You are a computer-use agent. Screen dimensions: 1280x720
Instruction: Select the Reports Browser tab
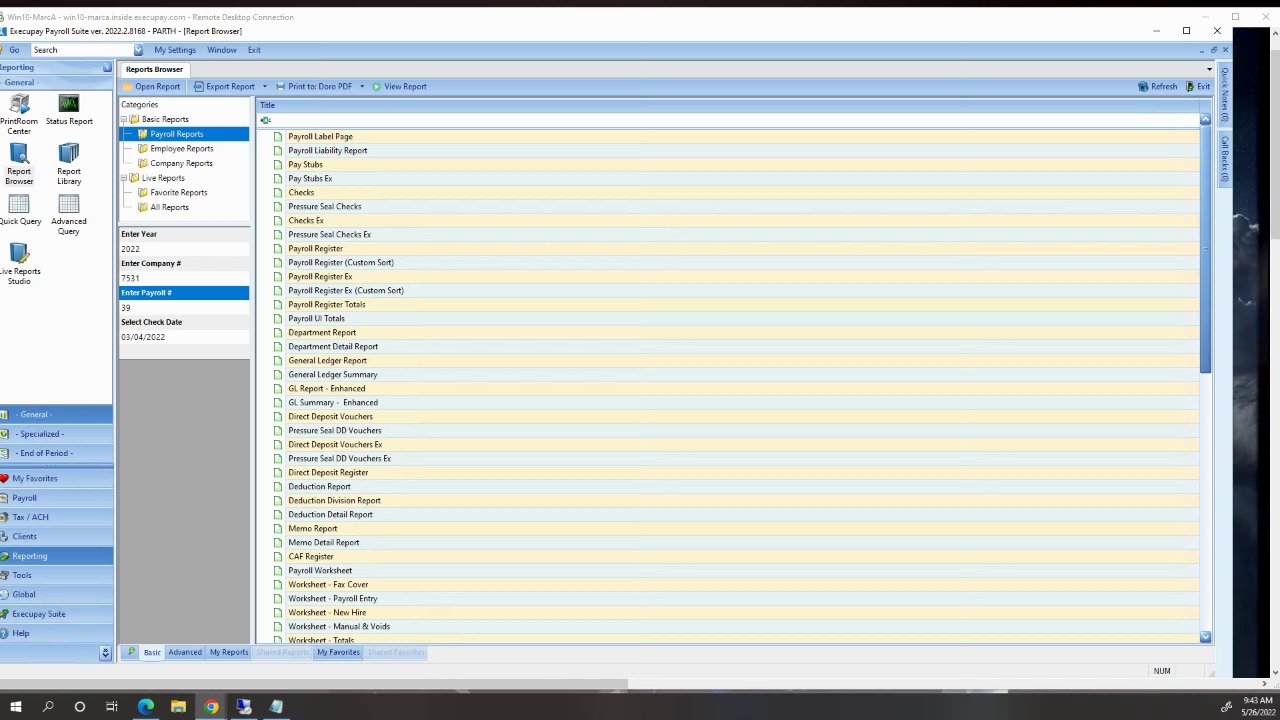tap(154, 70)
